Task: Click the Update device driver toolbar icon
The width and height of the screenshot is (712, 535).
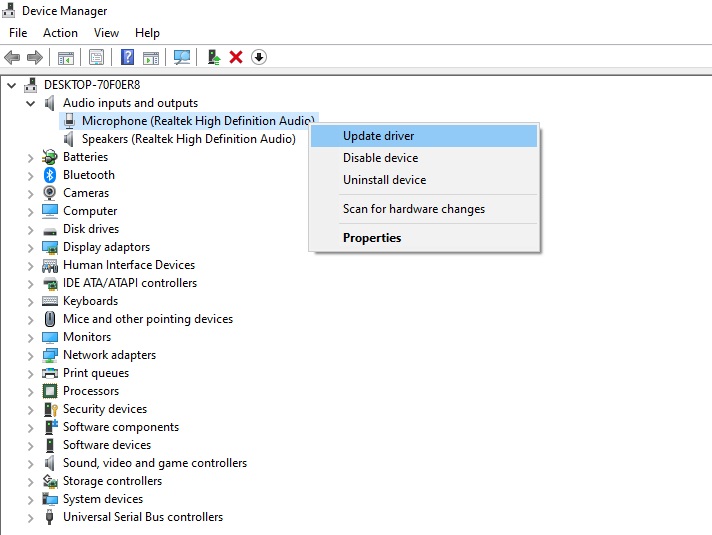Action: (x=214, y=57)
